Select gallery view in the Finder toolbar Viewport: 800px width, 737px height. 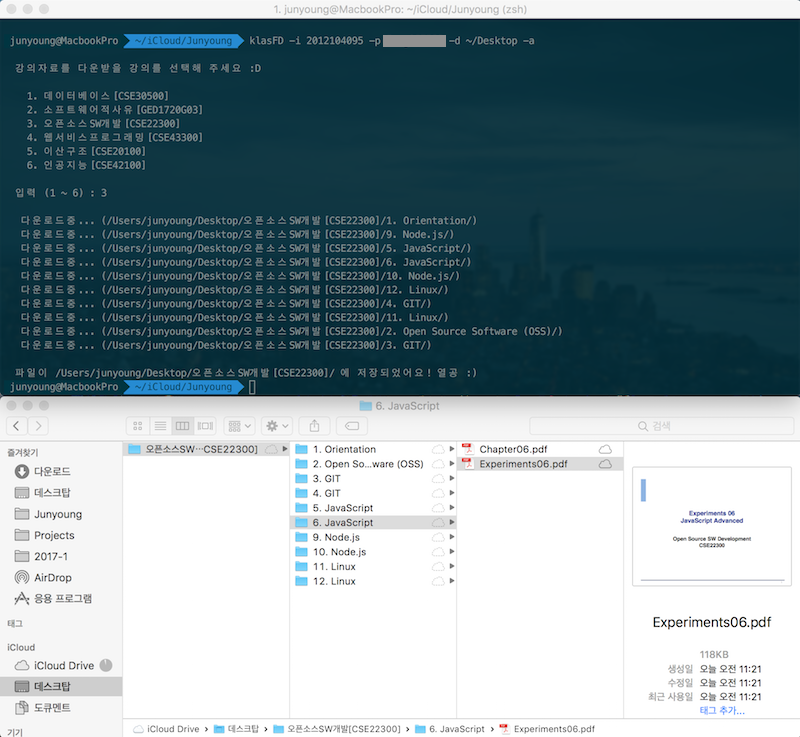[x=204, y=426]
